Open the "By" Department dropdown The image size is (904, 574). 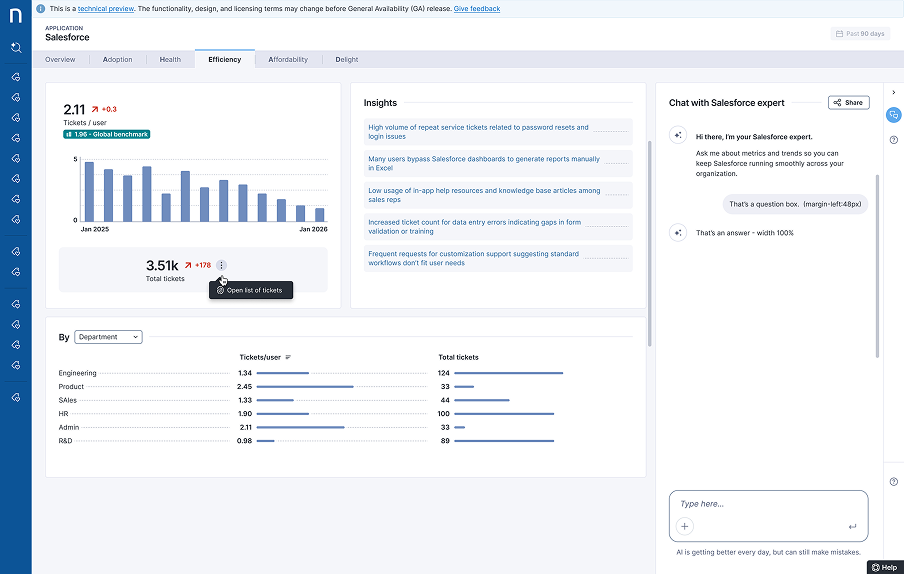(108, 337)
